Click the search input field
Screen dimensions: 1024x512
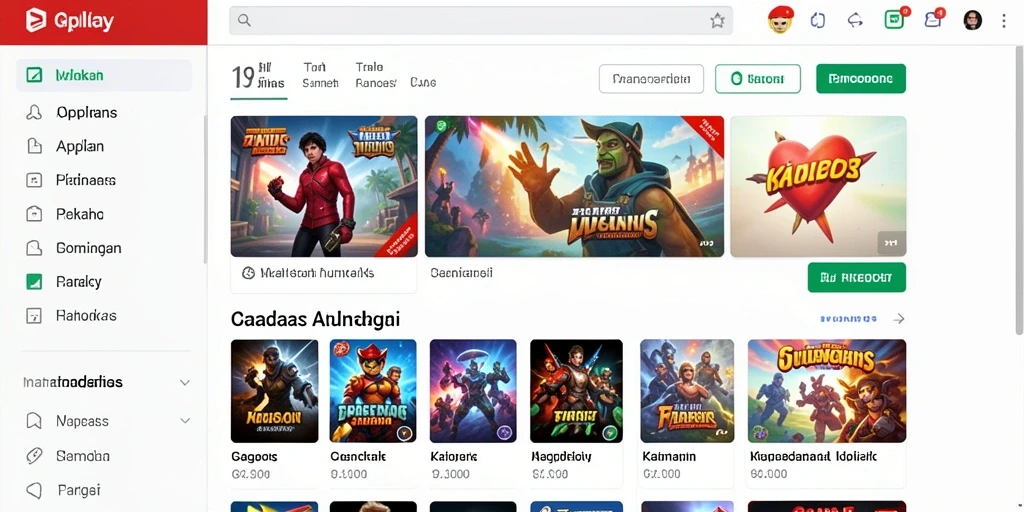pos(481,21)
